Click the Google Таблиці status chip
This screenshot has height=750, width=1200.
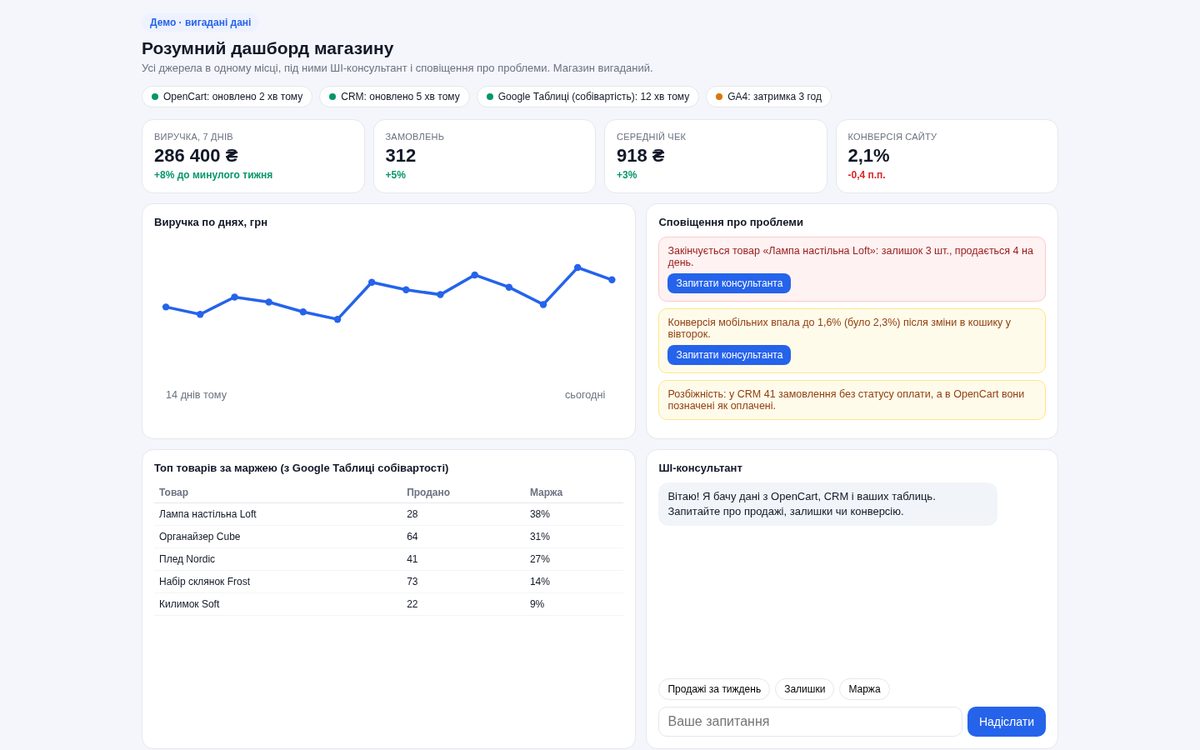coord(587,97)
